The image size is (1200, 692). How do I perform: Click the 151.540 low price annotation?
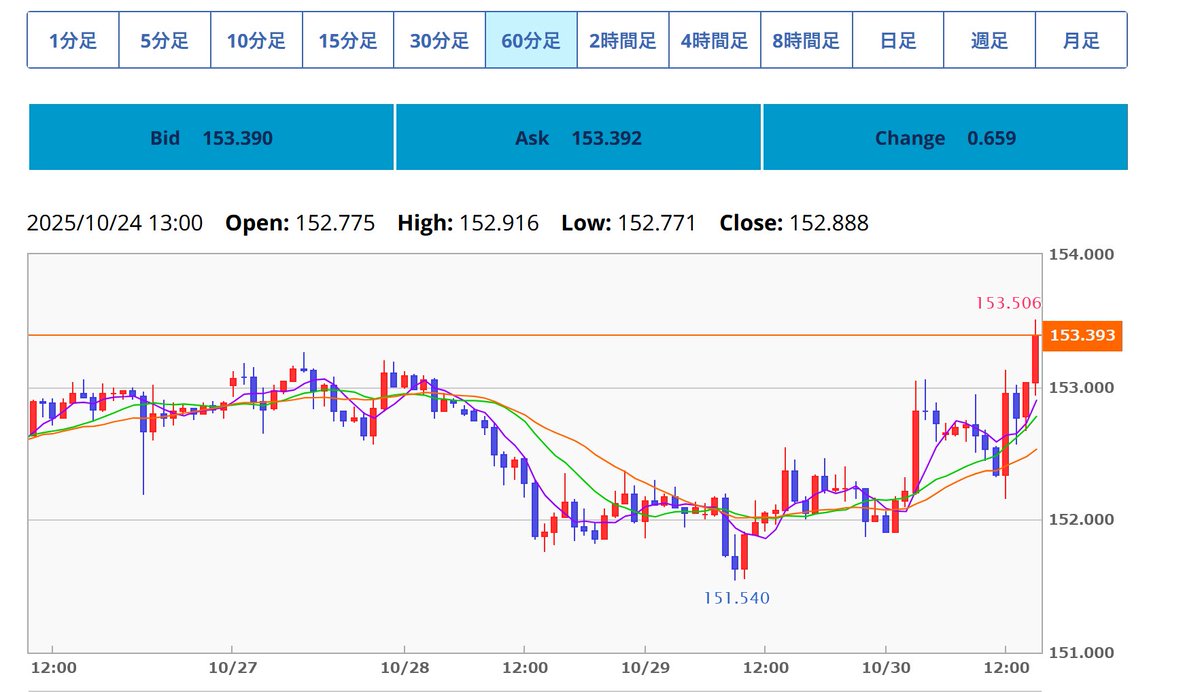tap(736, 598)
